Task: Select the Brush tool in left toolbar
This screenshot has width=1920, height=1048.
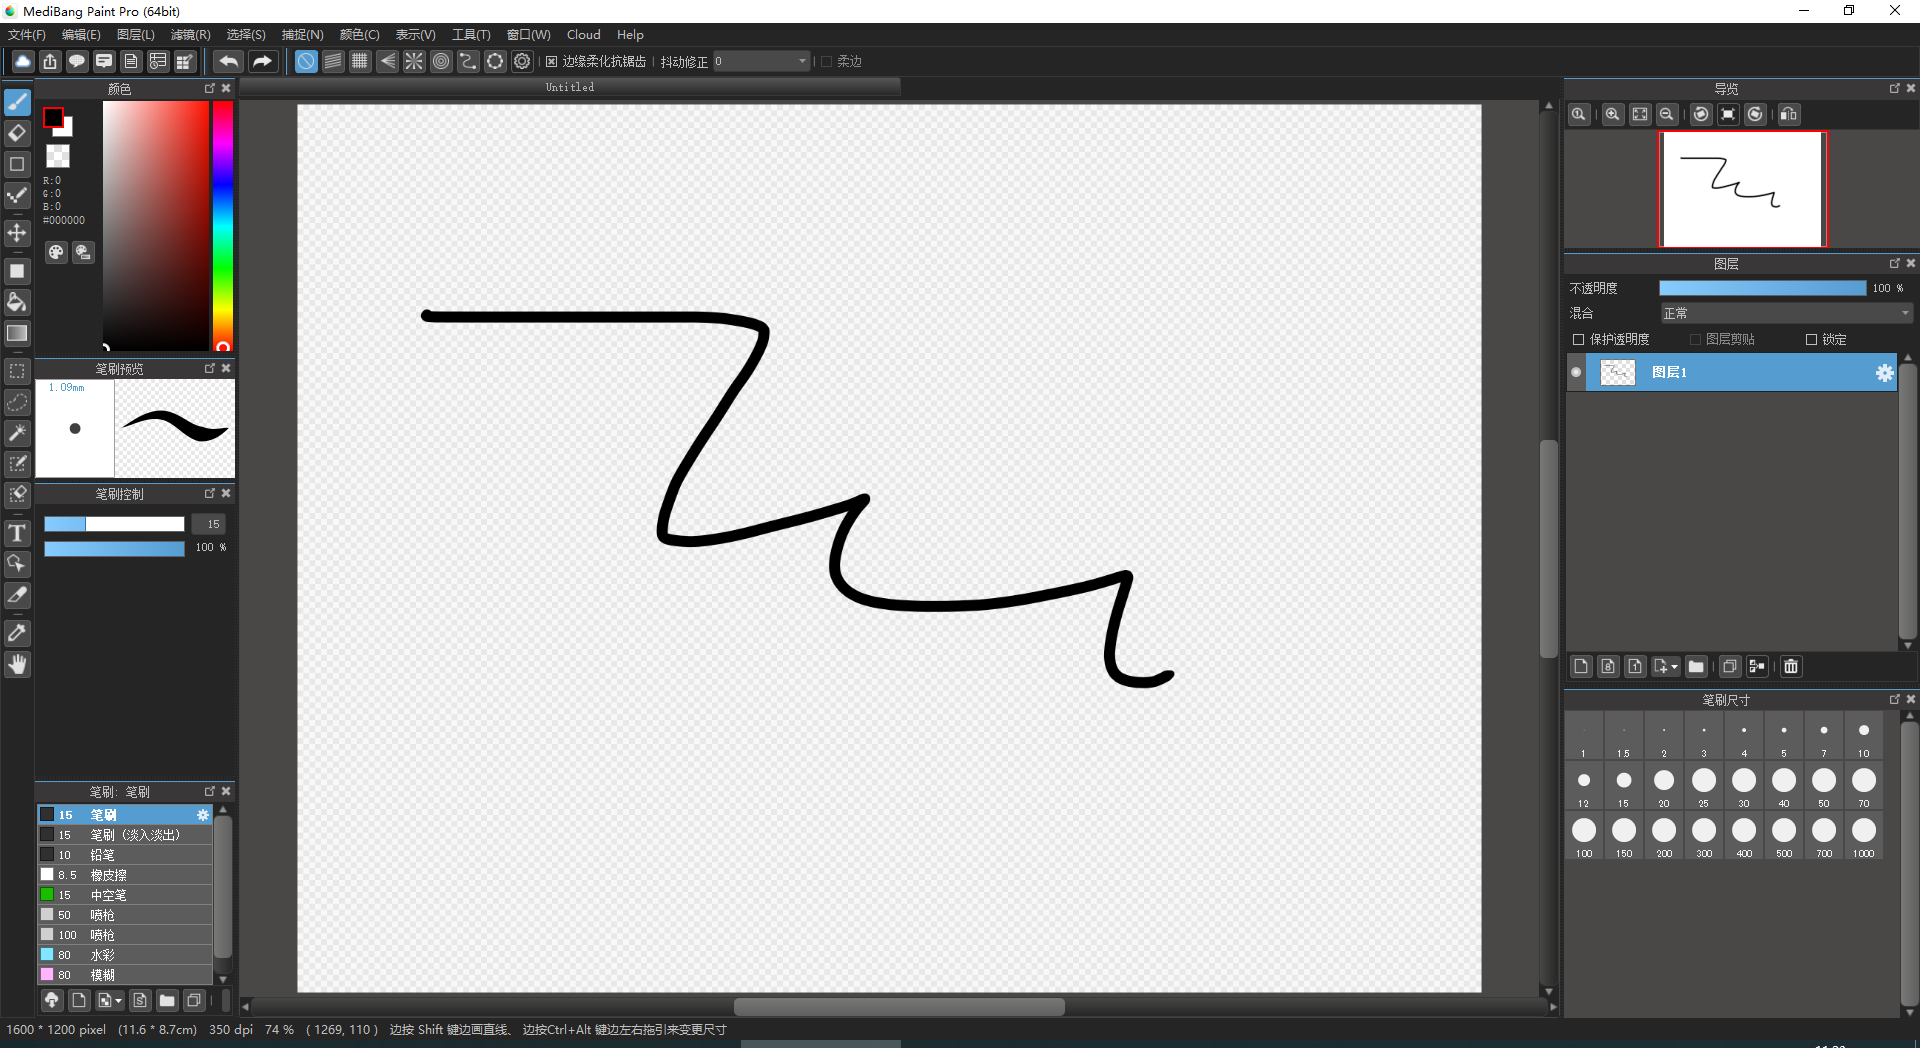Action: pos(17,102)
